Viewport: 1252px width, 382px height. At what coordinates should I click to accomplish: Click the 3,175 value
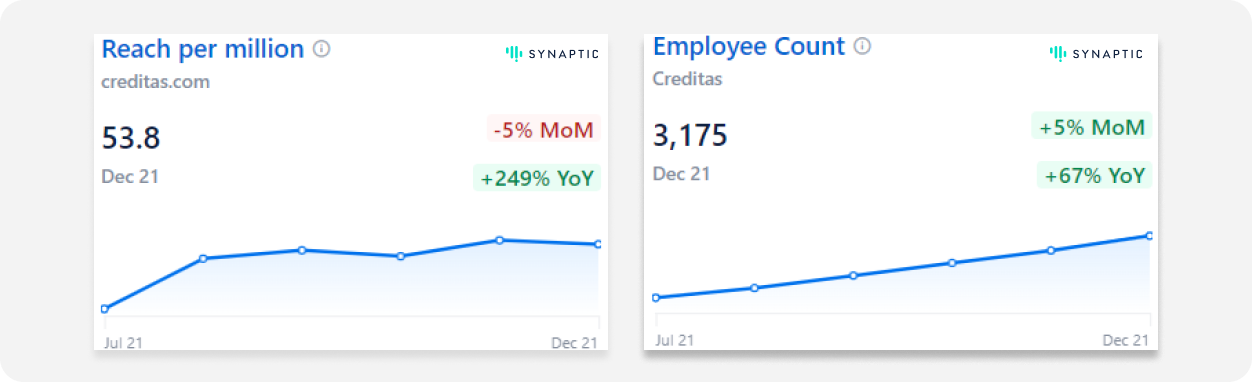coord(690,135)
